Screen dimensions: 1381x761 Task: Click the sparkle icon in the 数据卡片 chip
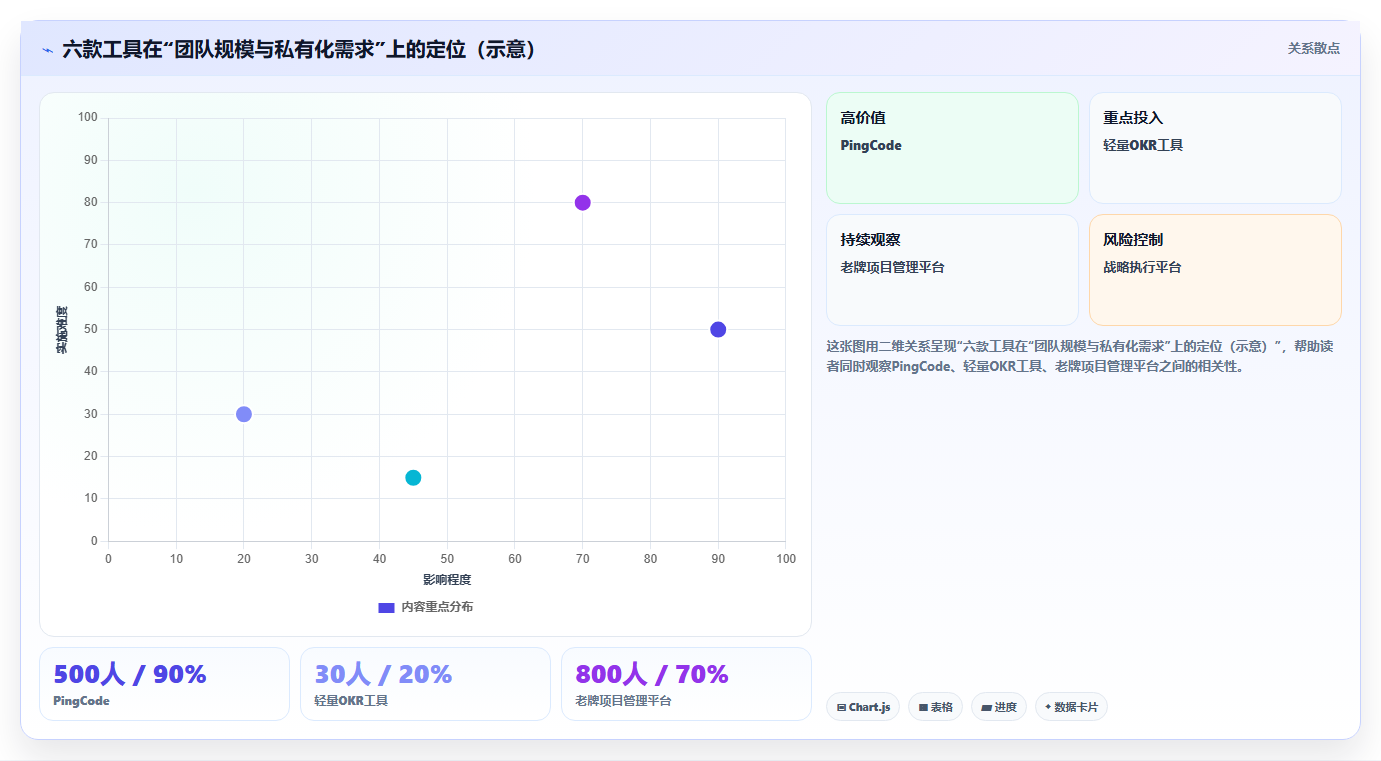pos(1048,707)
